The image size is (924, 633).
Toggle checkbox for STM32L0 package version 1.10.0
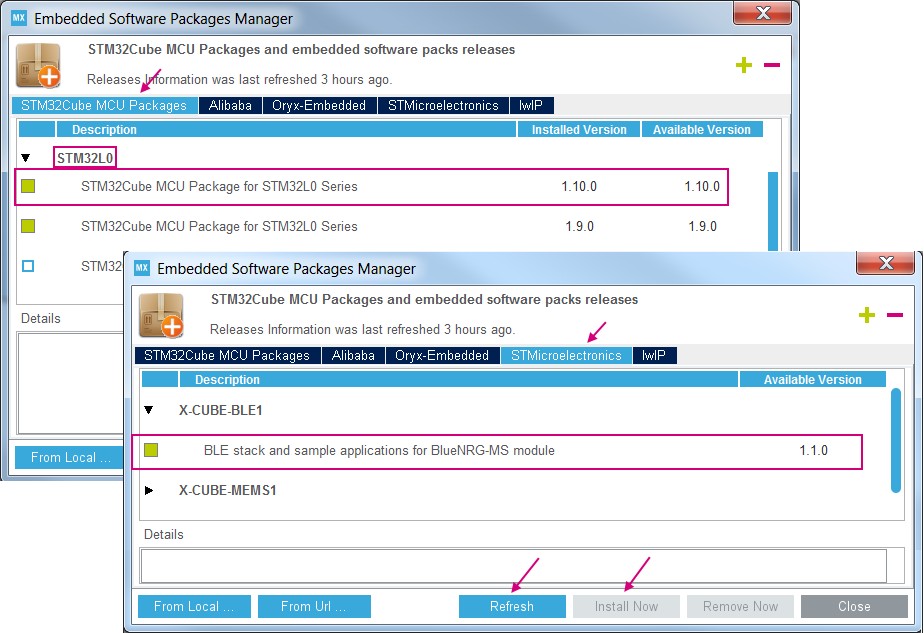(28, 186)
